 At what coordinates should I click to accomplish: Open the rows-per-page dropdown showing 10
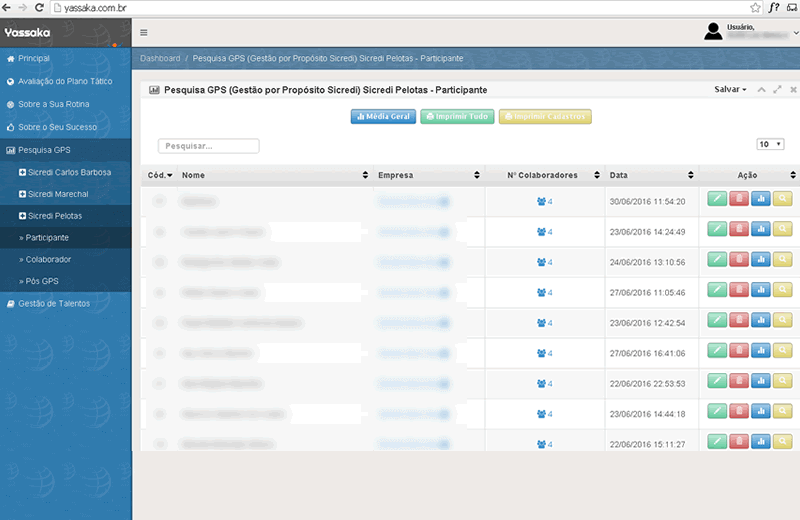click(x=770, y=144)
